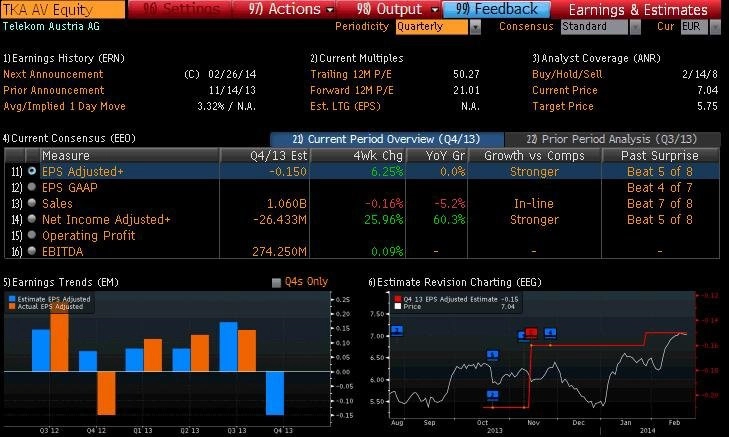Click the Net Income YoY growth 60.3%
Image resolution: width=729 pixels, height=437 pixels.
coord(449,219)
